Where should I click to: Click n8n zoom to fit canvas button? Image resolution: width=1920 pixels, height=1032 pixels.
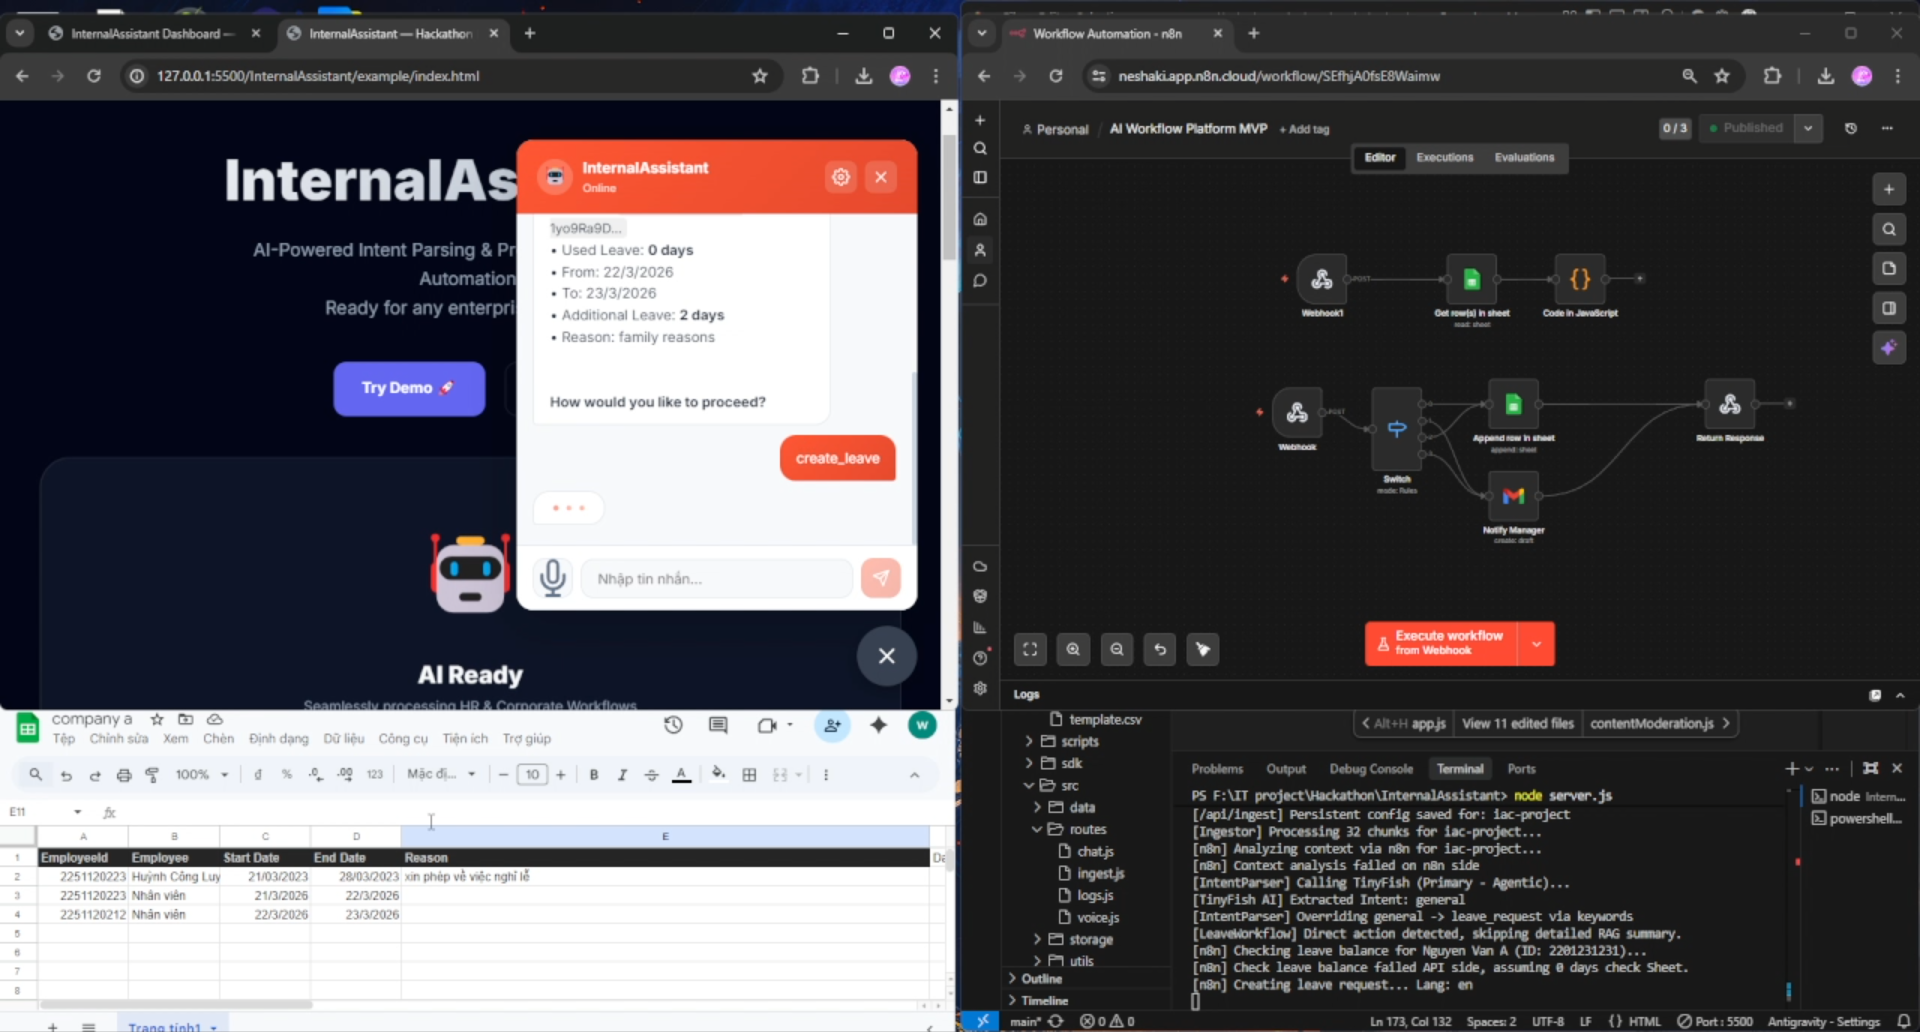click(x=1030, y=649)
